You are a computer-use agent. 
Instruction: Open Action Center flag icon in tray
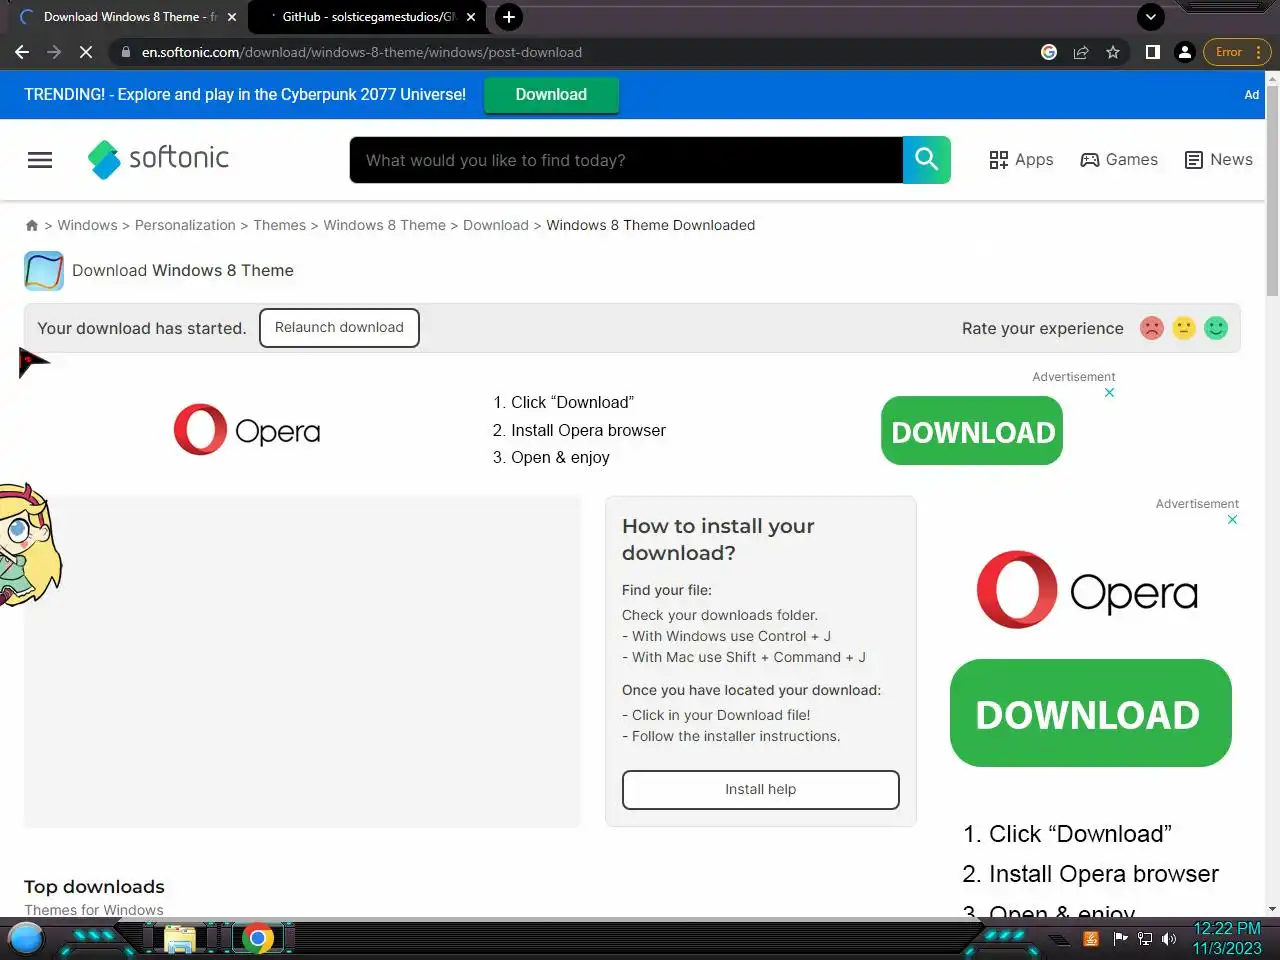[1120, 938]
